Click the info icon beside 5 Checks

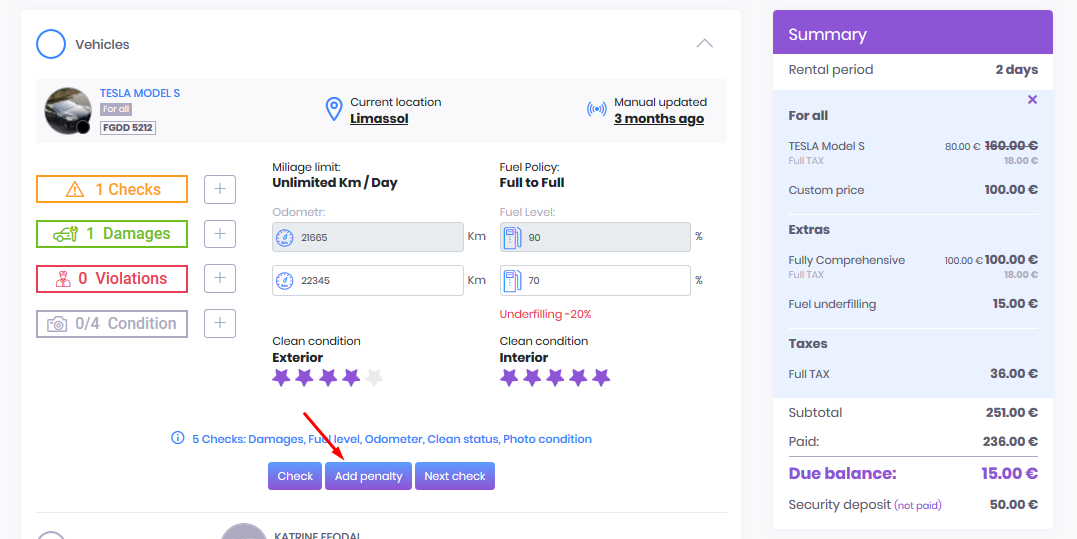pos(178,438)
